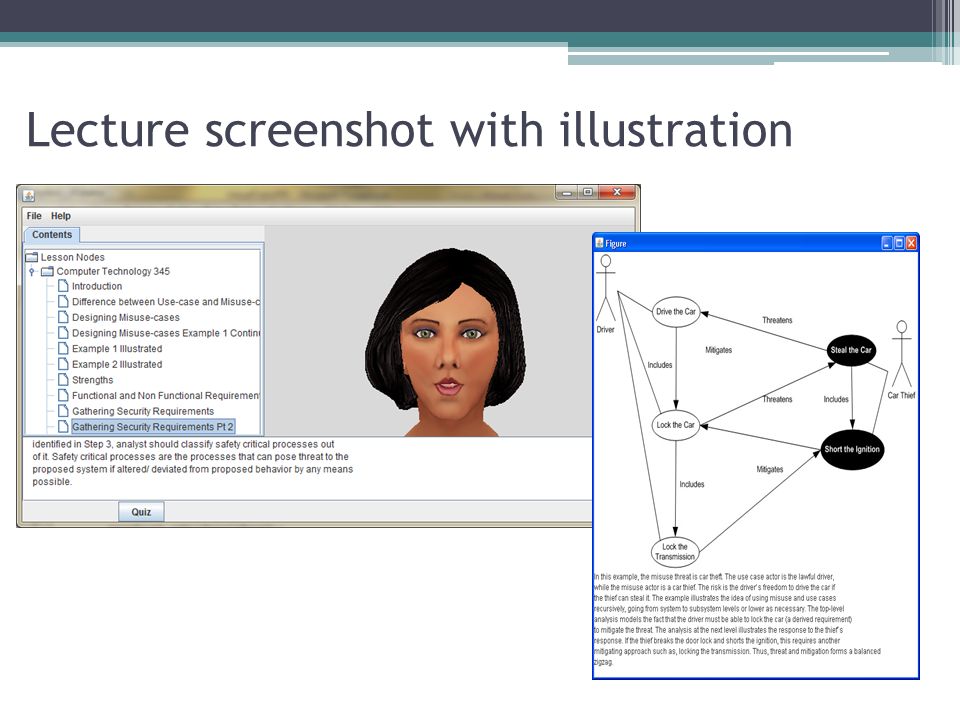Viewport: 960px width, 720px height.
Task: Click the Example 2 Illustrated document icon
Action: (63, 364)
